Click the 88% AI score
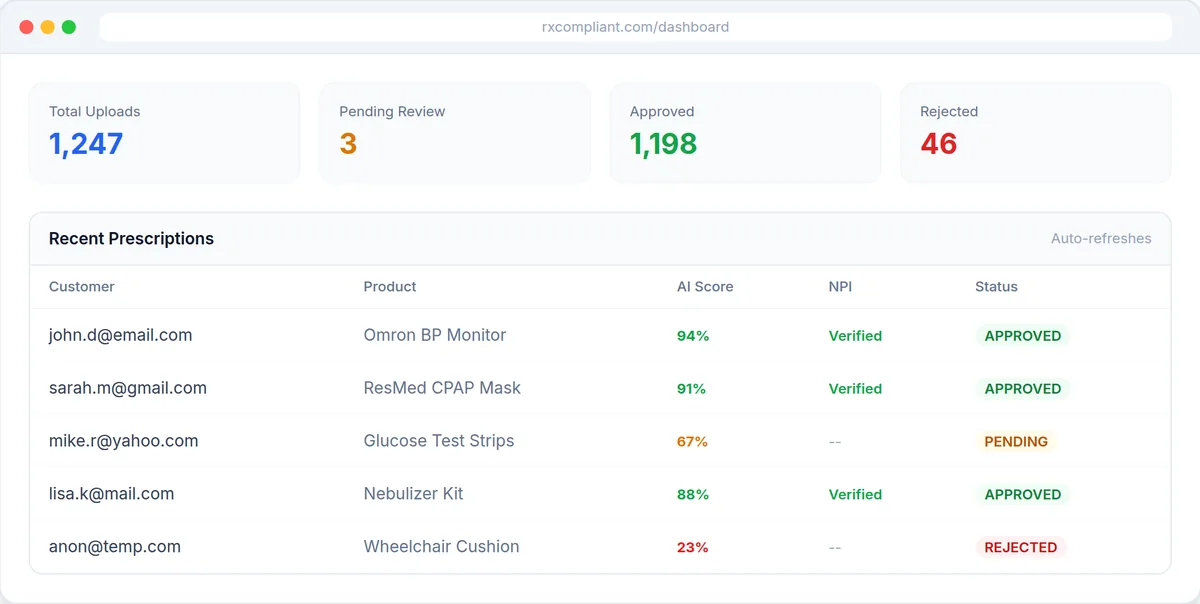 [x=693, y=495]
